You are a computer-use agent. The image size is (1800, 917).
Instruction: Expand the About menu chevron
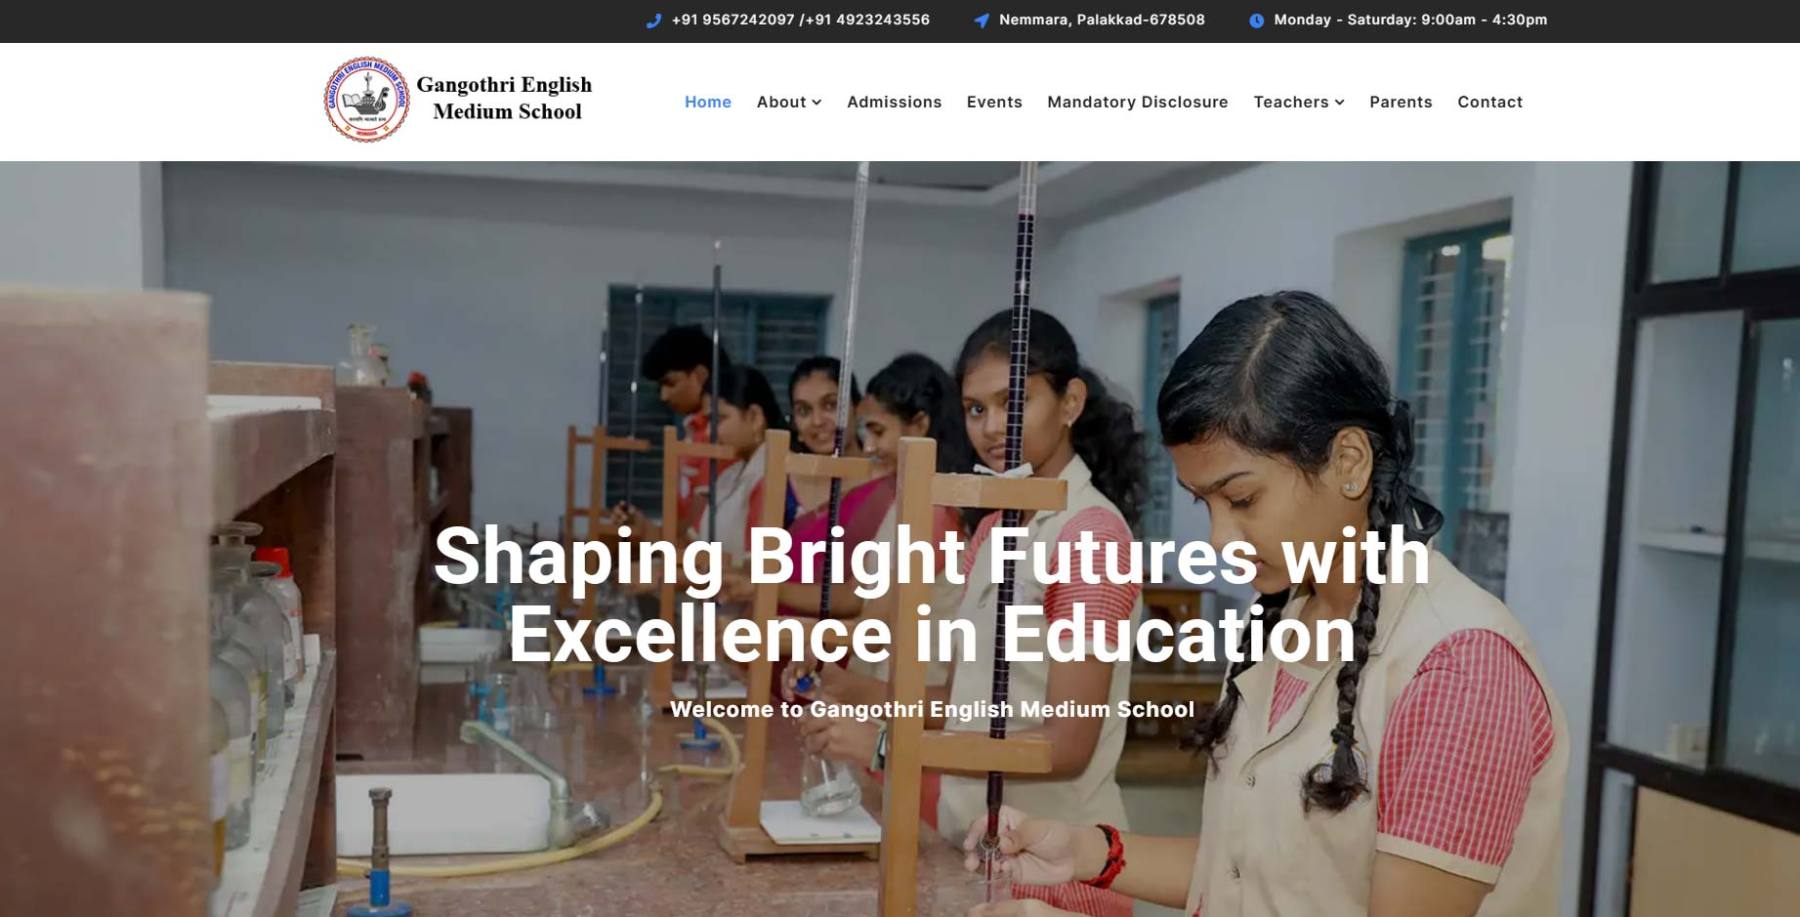pos(816,102)
